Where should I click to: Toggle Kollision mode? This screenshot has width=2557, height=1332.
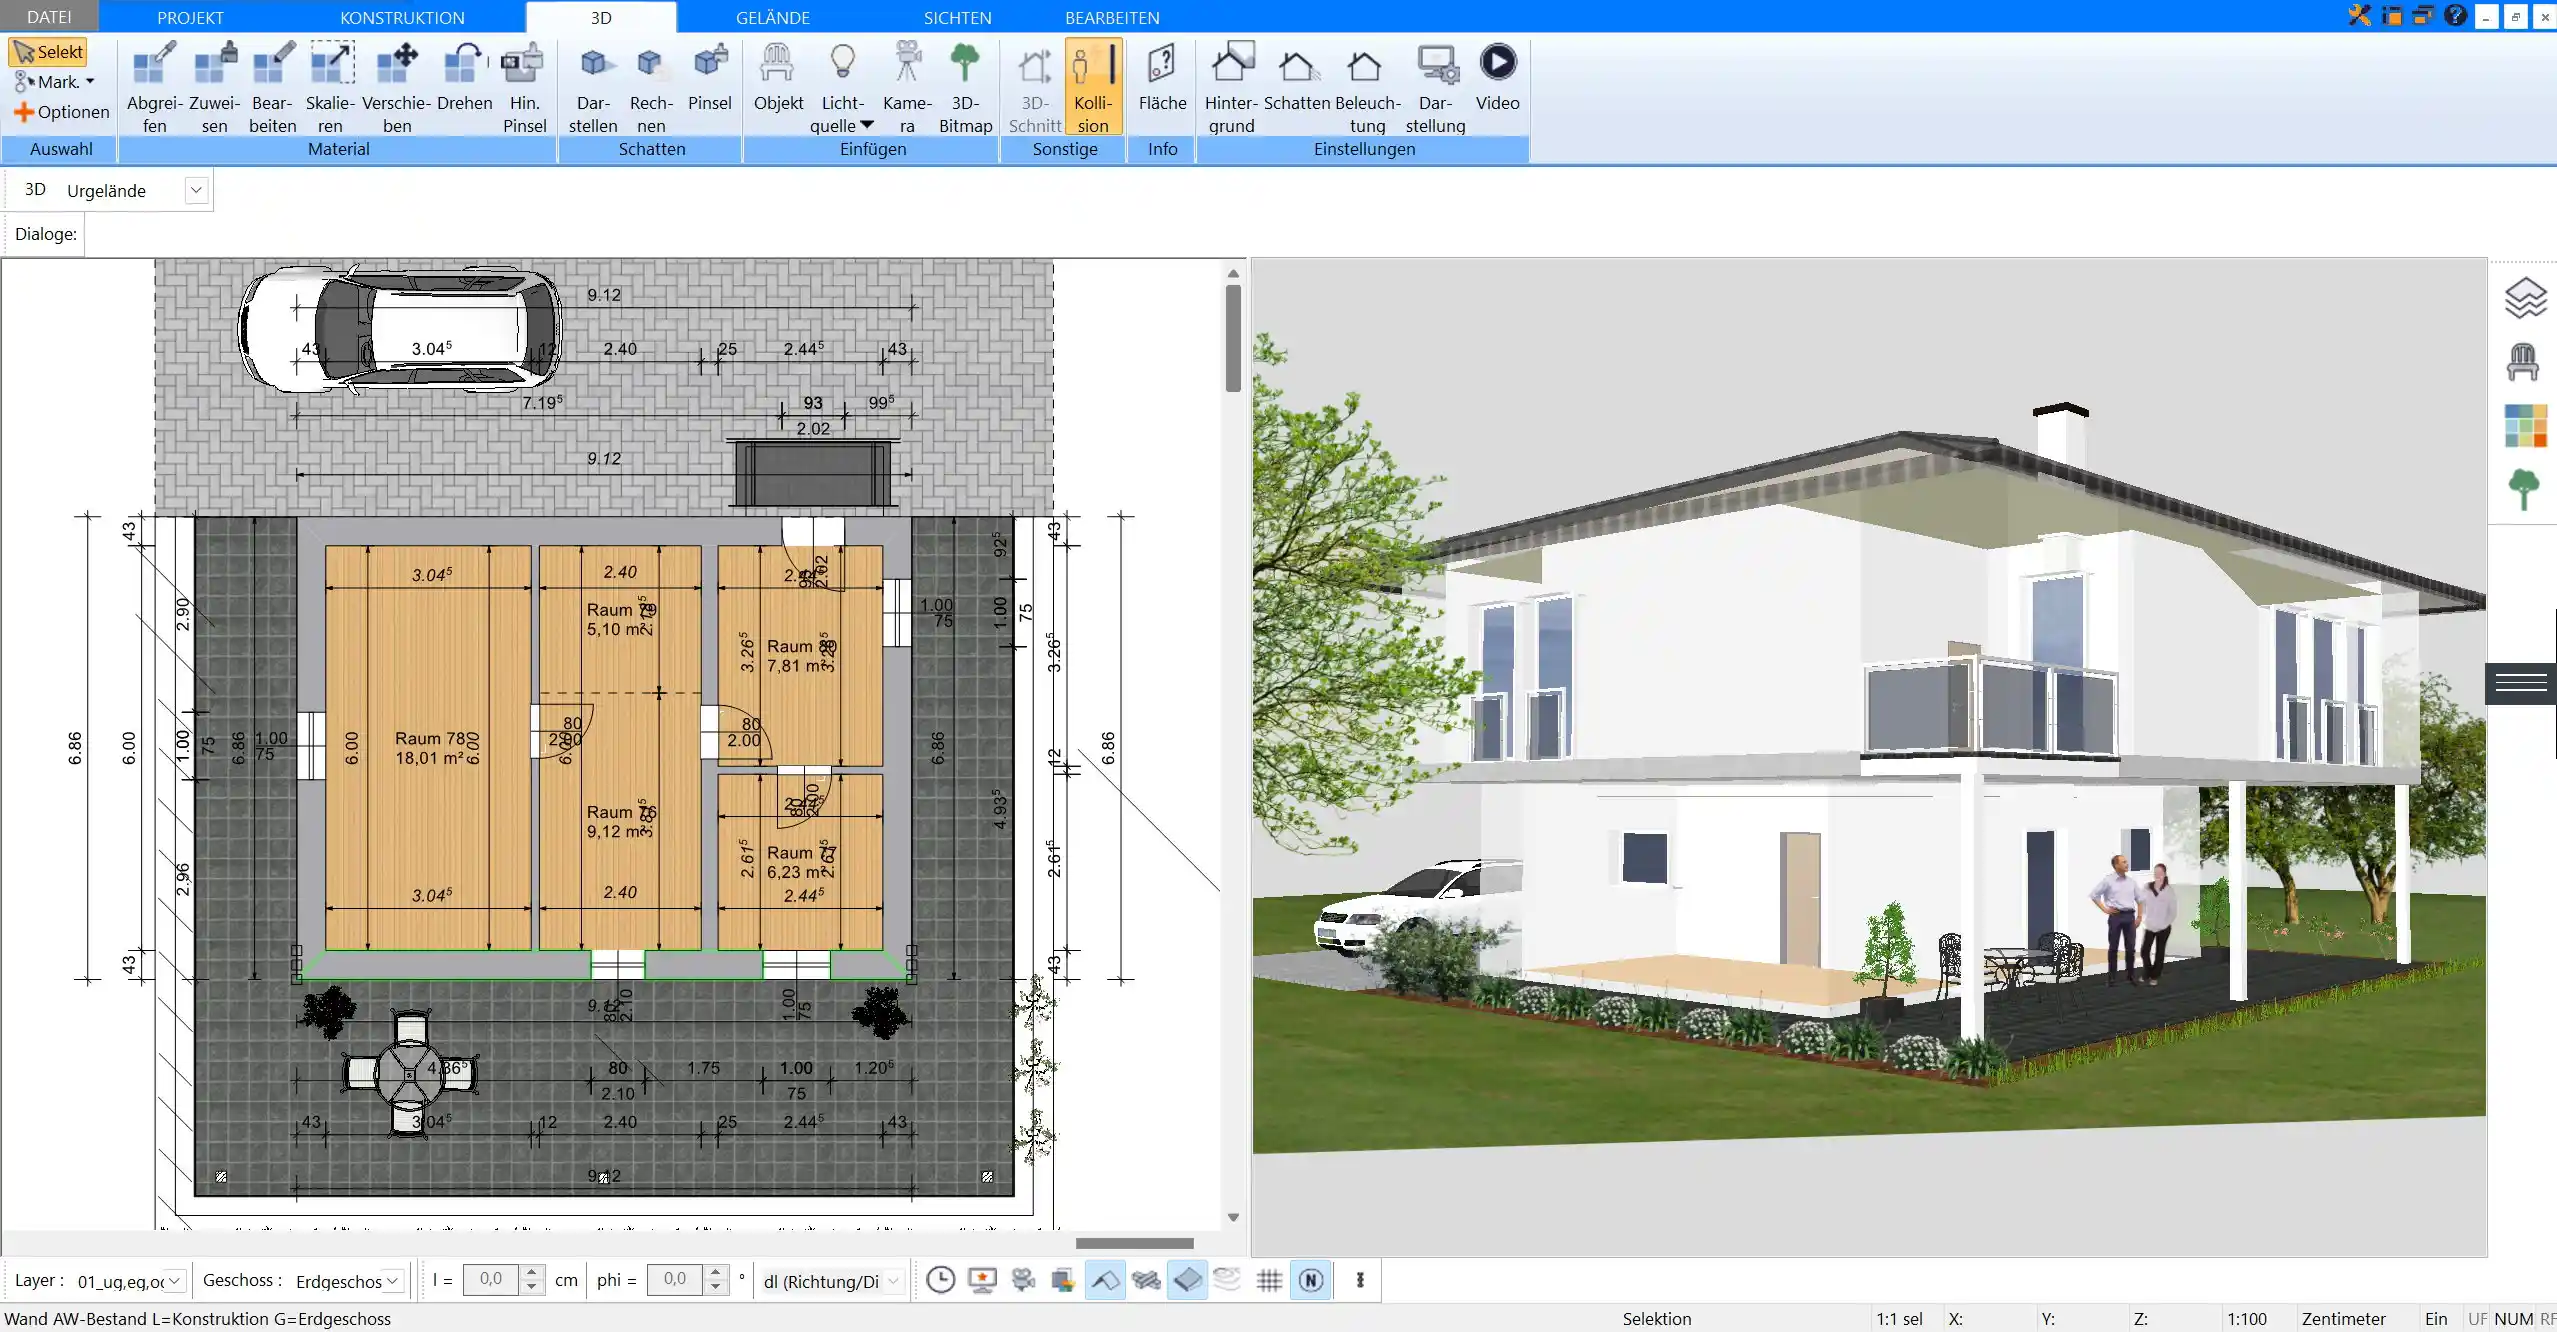(1093, 88)
